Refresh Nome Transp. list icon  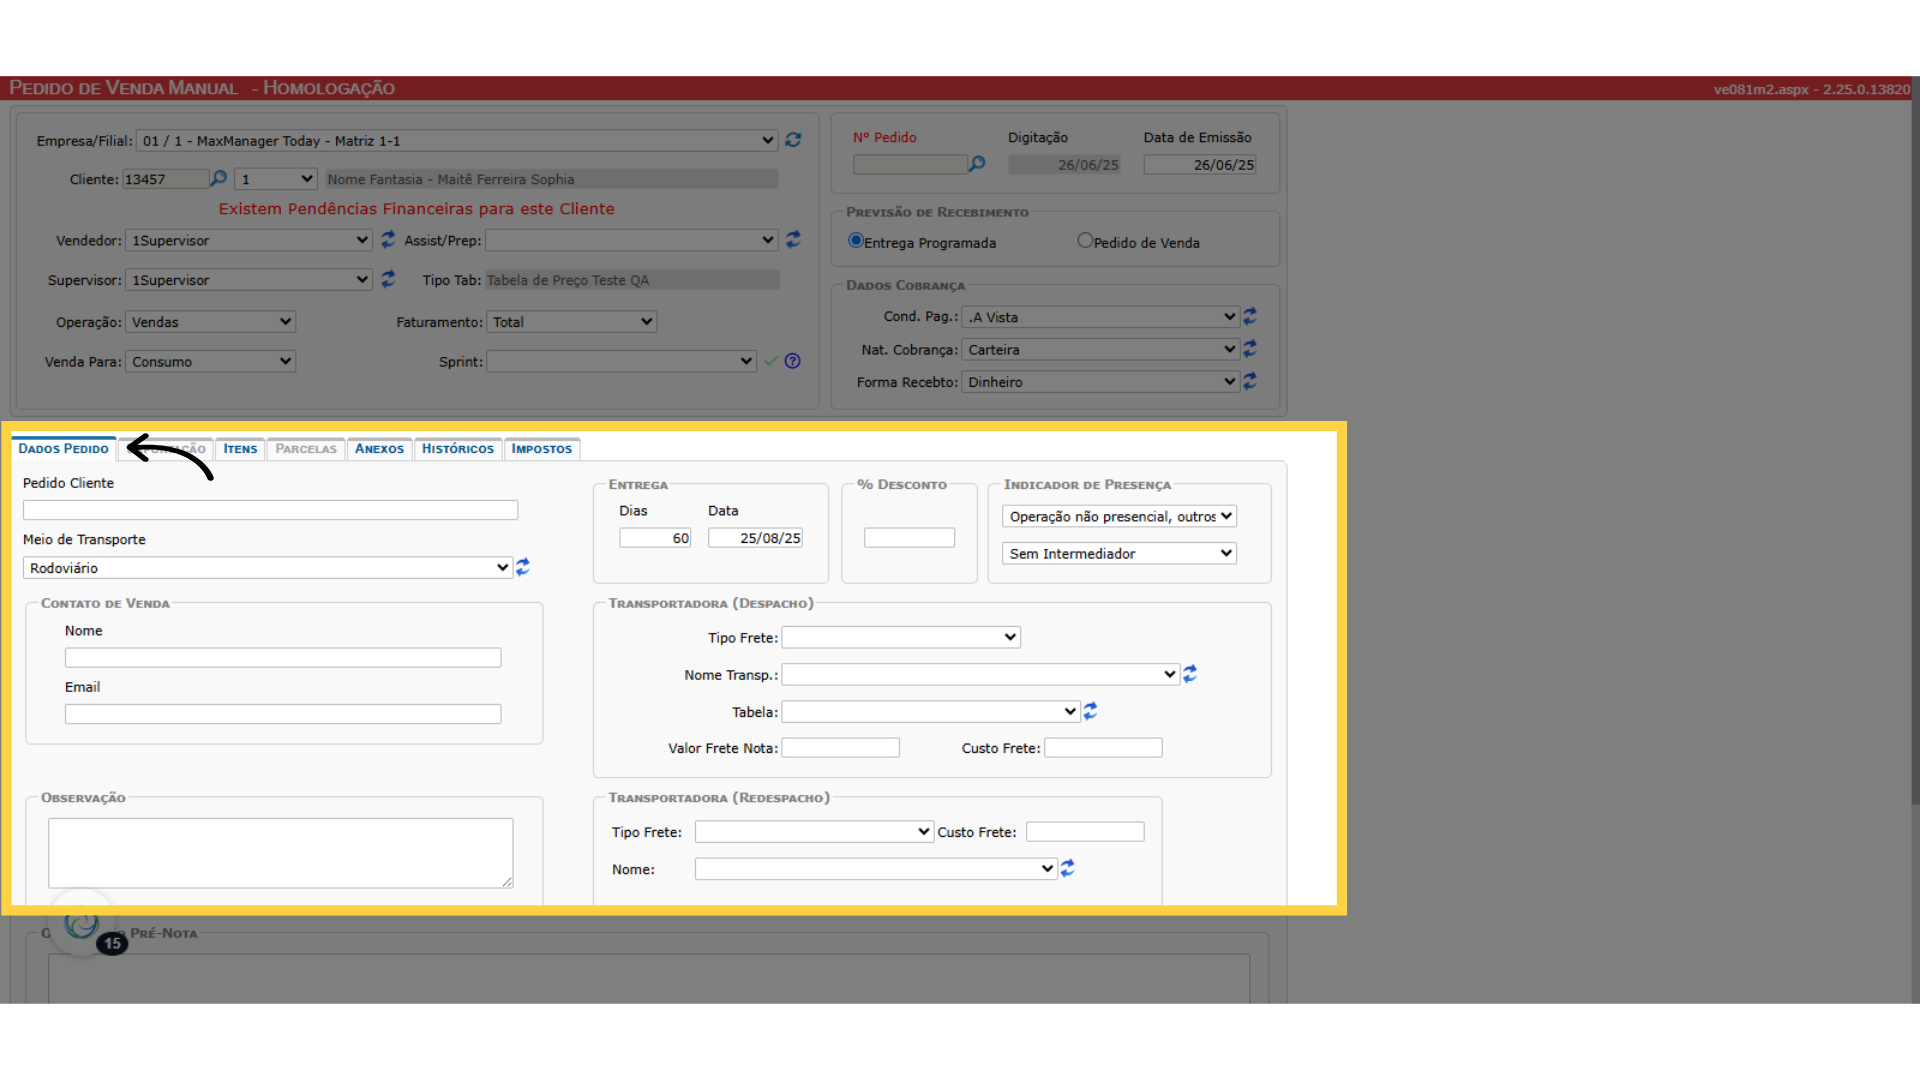pyautogui.click(x=1190, y=674)
